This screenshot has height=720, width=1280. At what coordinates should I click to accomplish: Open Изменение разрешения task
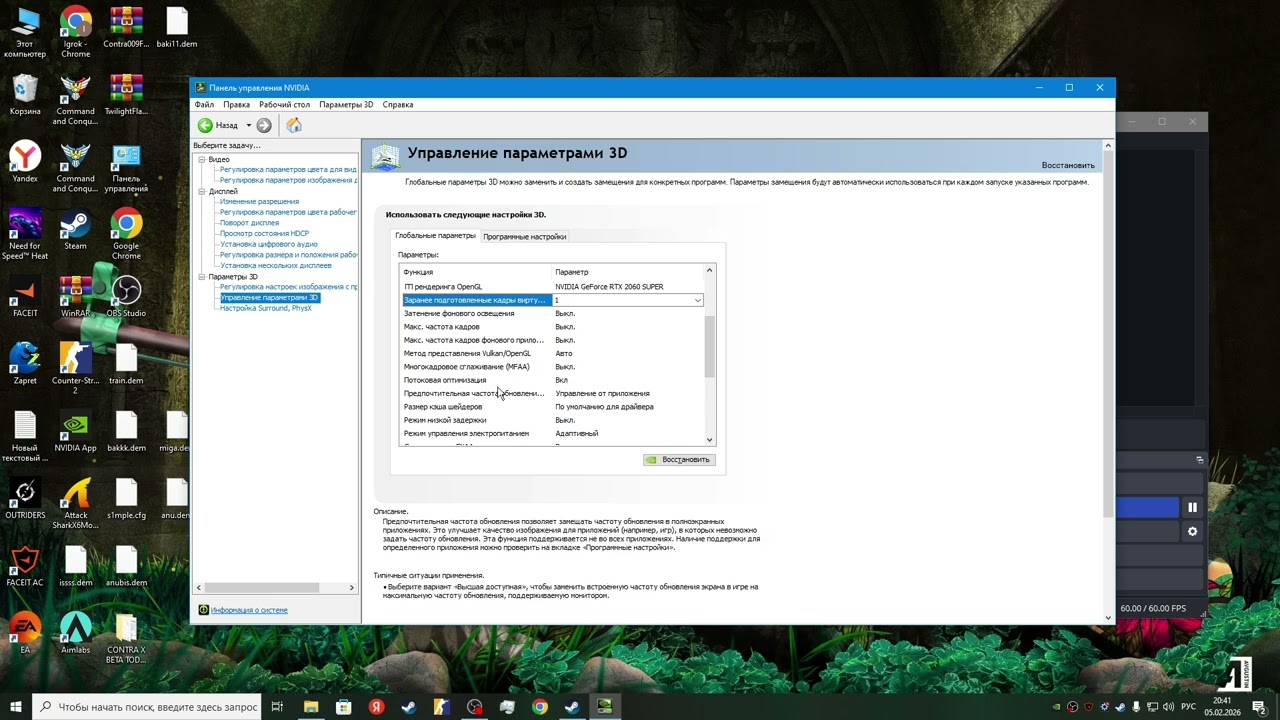(259, 202)
